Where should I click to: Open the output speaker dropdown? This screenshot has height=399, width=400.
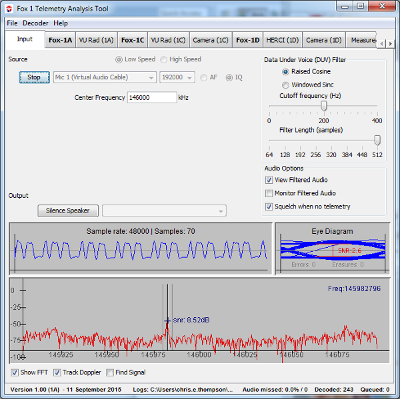point(164,211)
